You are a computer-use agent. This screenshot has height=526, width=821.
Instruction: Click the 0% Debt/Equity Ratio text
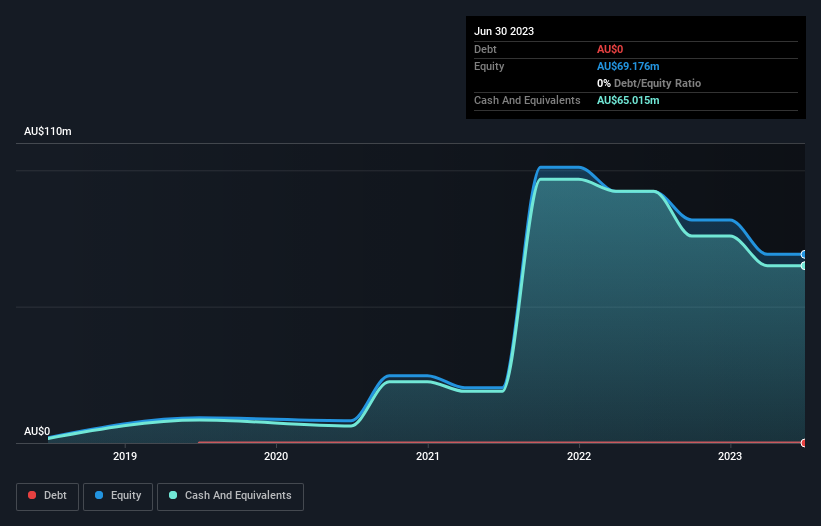(649, 83)
